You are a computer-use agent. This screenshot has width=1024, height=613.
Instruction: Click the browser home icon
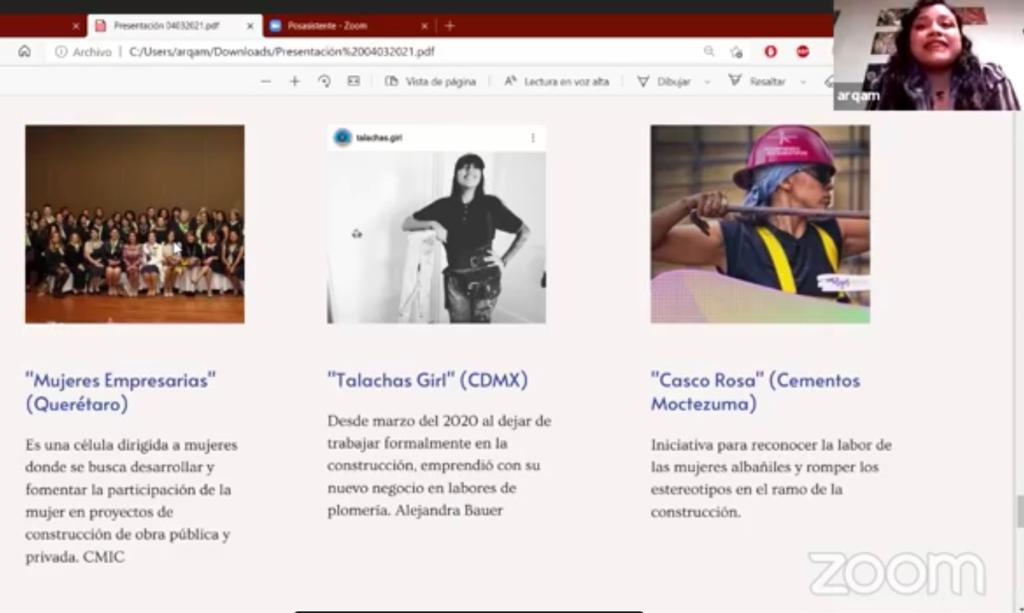pyautogui.click(x=24, y=51)
